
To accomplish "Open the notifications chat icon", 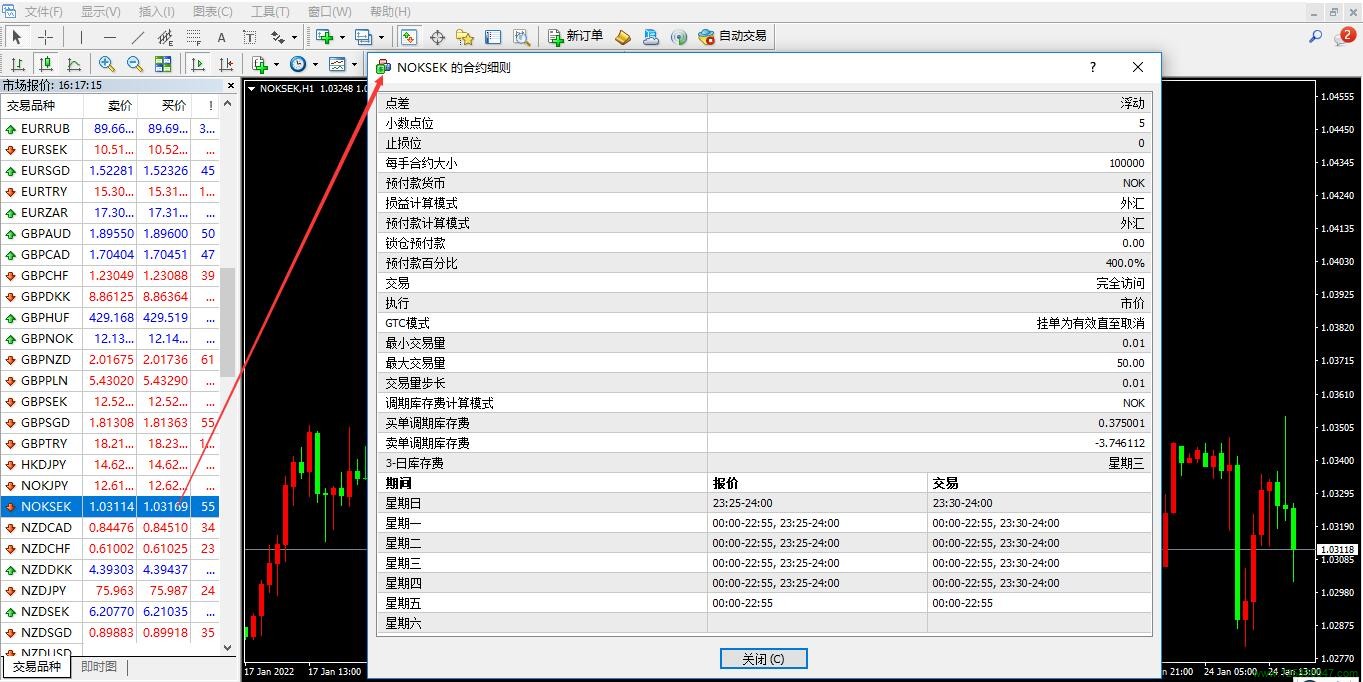I will (x=1344, y=37).
